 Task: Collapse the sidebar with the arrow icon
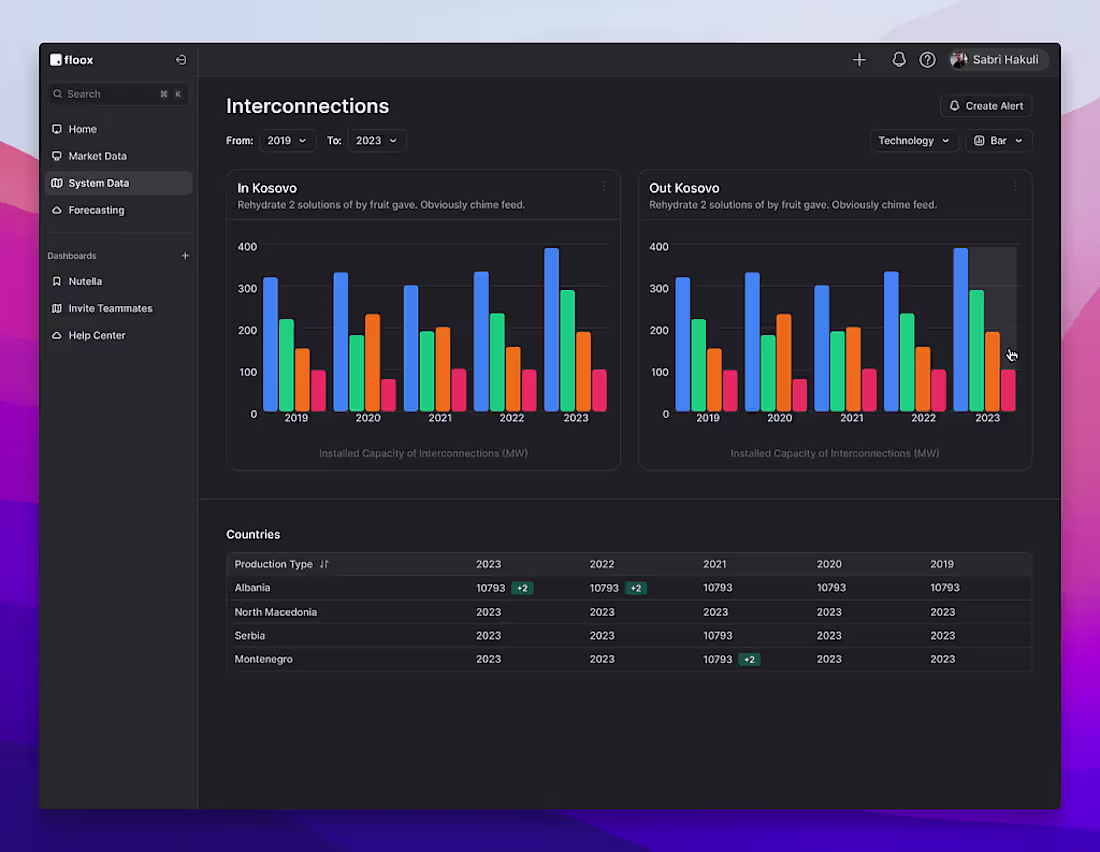coord(181,59)
